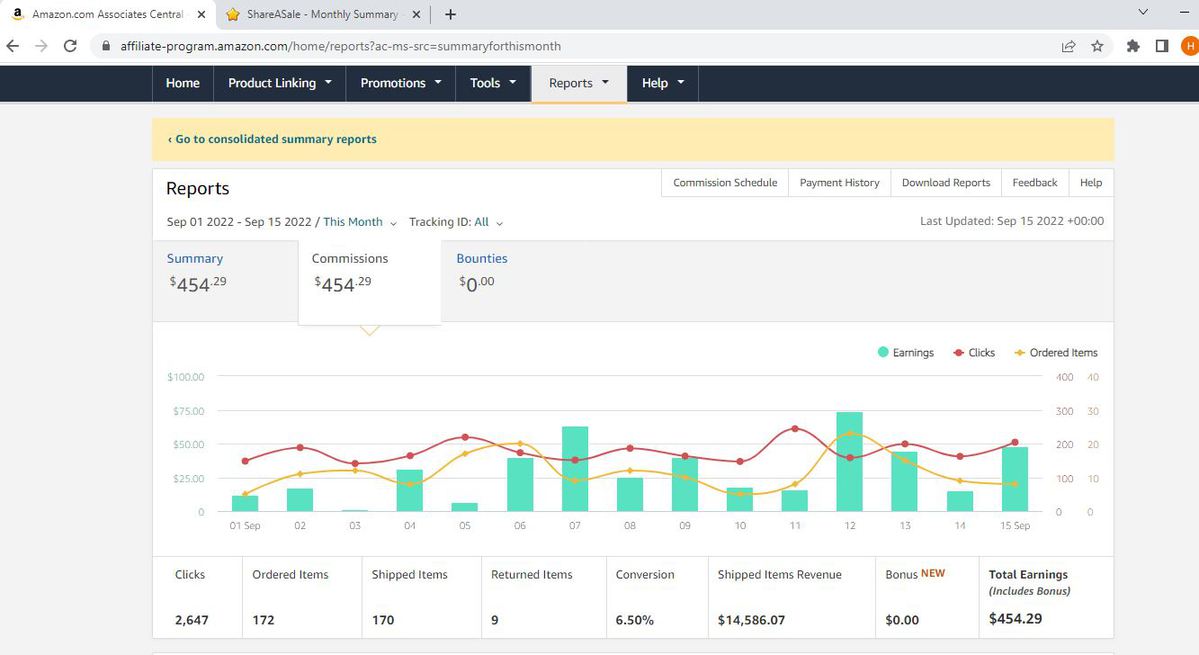Toggle the Earnings series in the legend
This screenshot has height=655, width=1199.
pos(905,352)
